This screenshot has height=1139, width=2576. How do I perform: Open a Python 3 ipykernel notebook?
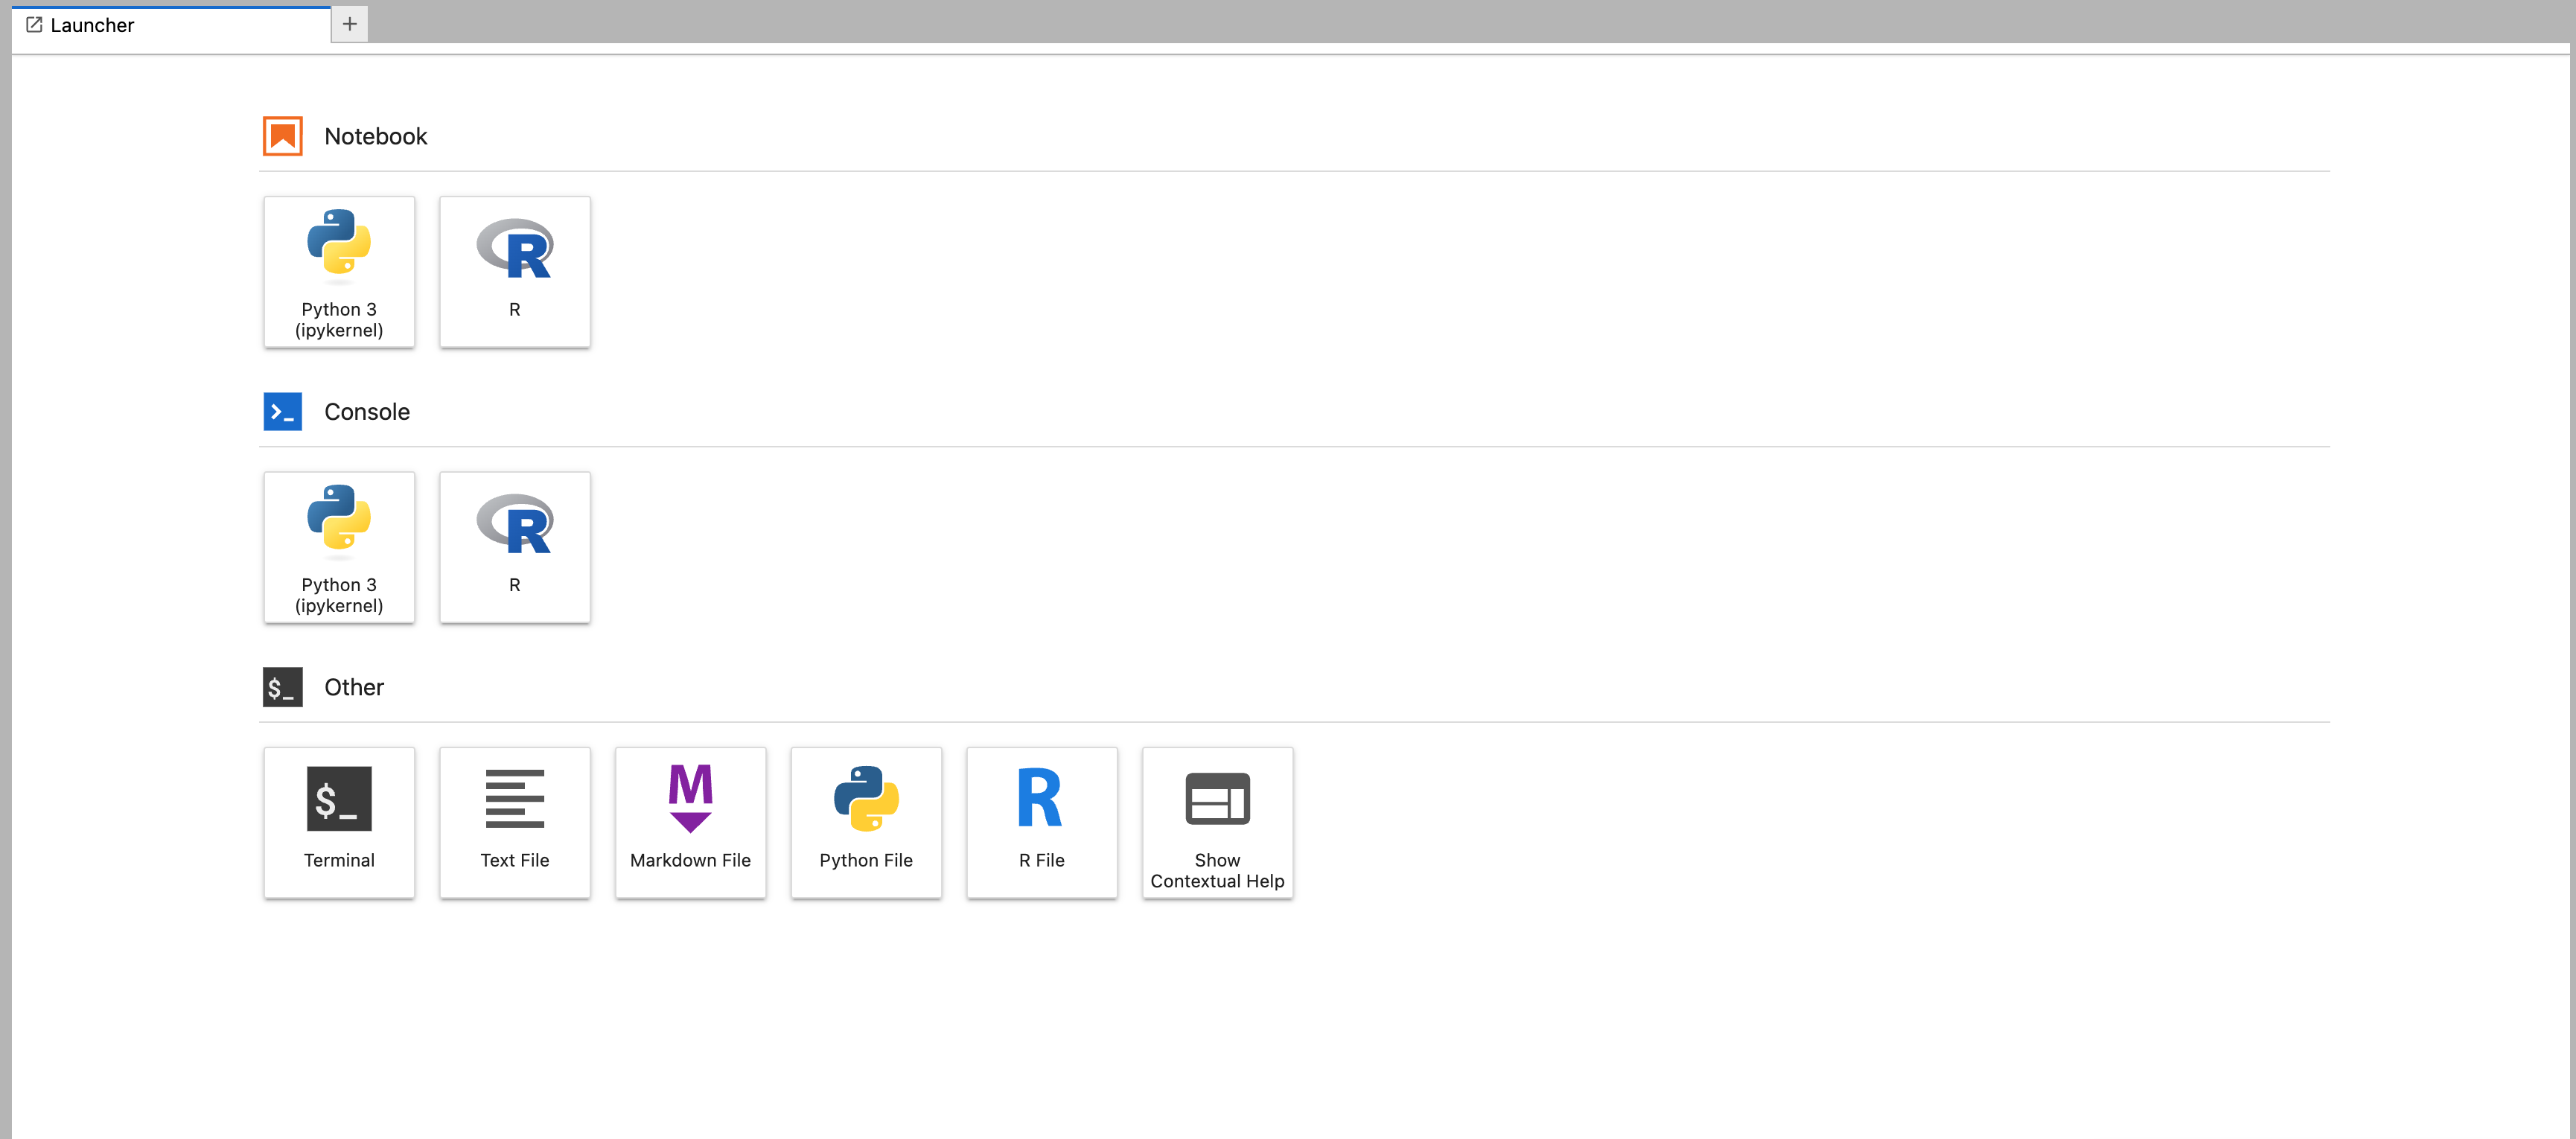coord(338,271)
